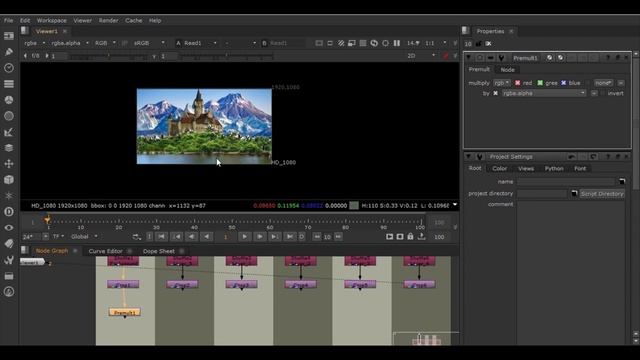Toggle playback loop mode button

tap(137, 237)
